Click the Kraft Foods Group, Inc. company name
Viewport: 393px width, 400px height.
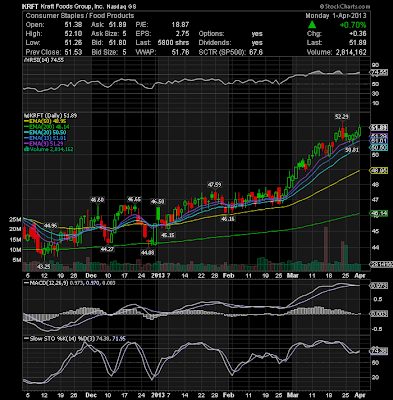click(71, 6)
